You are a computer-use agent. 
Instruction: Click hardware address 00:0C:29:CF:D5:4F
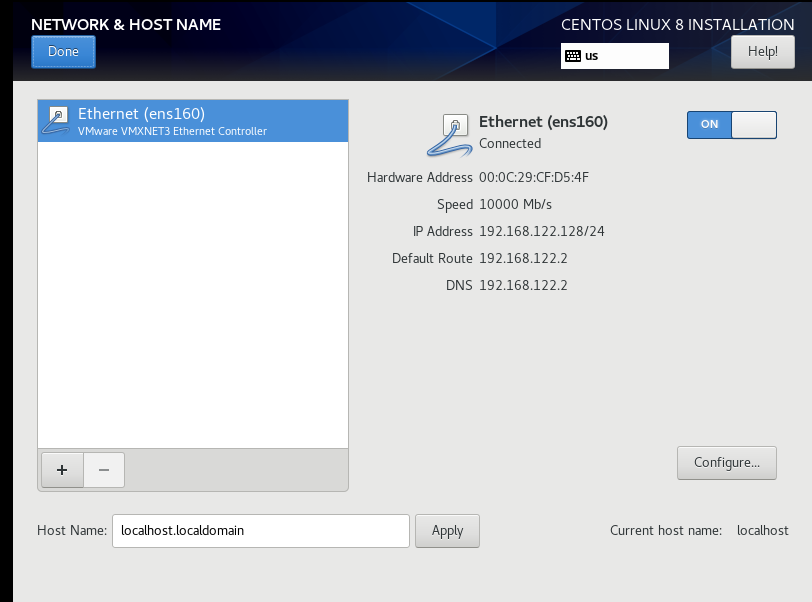[x=534, y=177]
